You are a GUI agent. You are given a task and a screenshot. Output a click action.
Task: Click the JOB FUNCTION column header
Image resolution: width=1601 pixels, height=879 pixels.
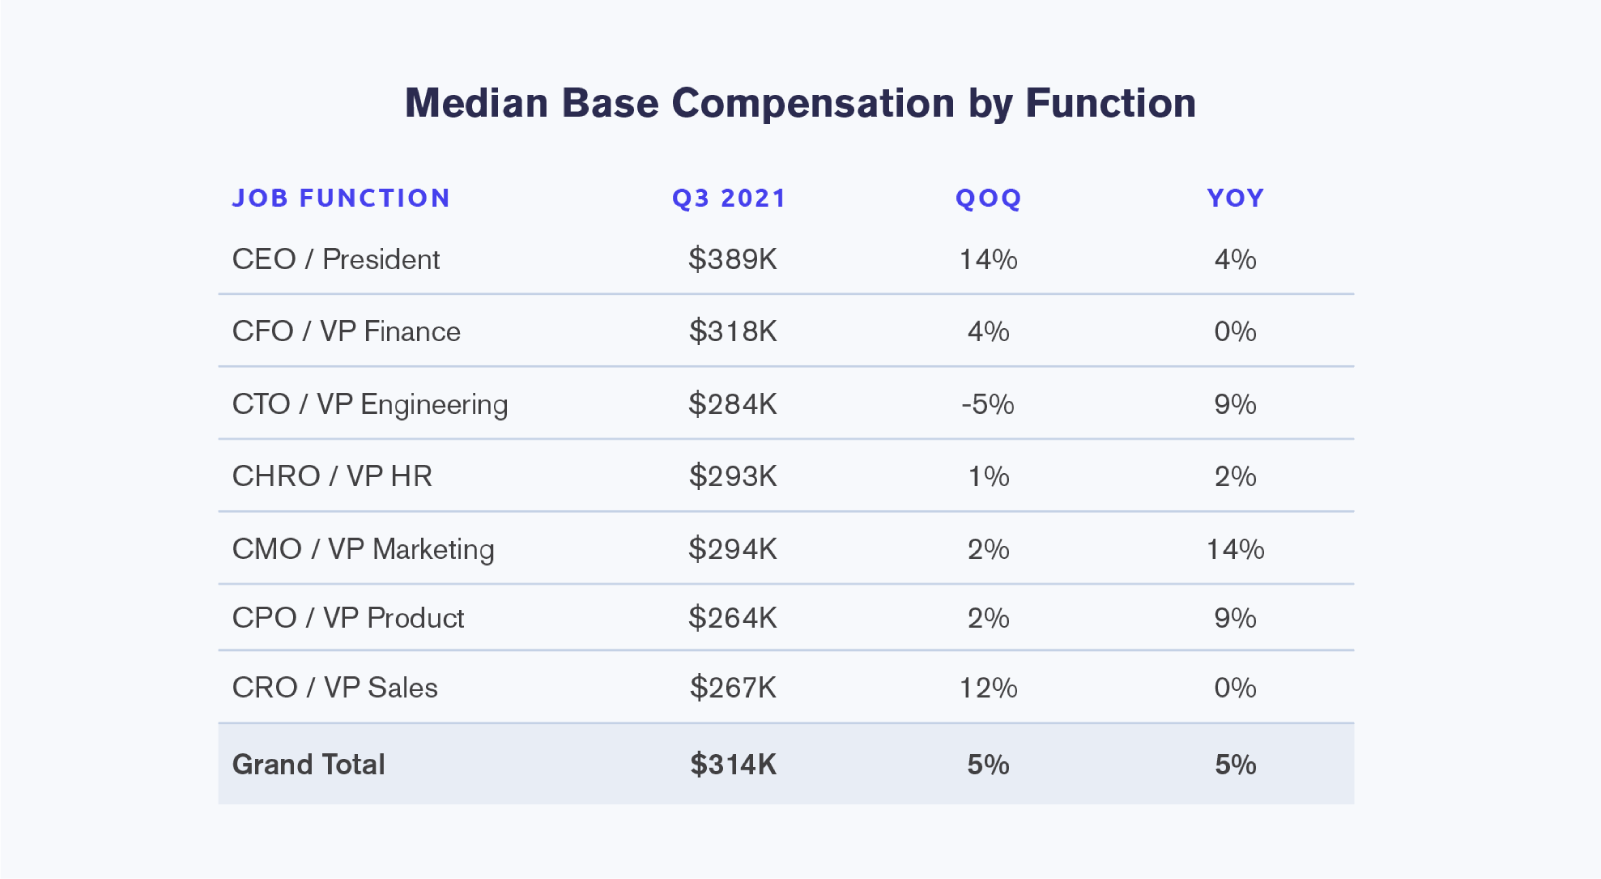(x=341, y=198)
